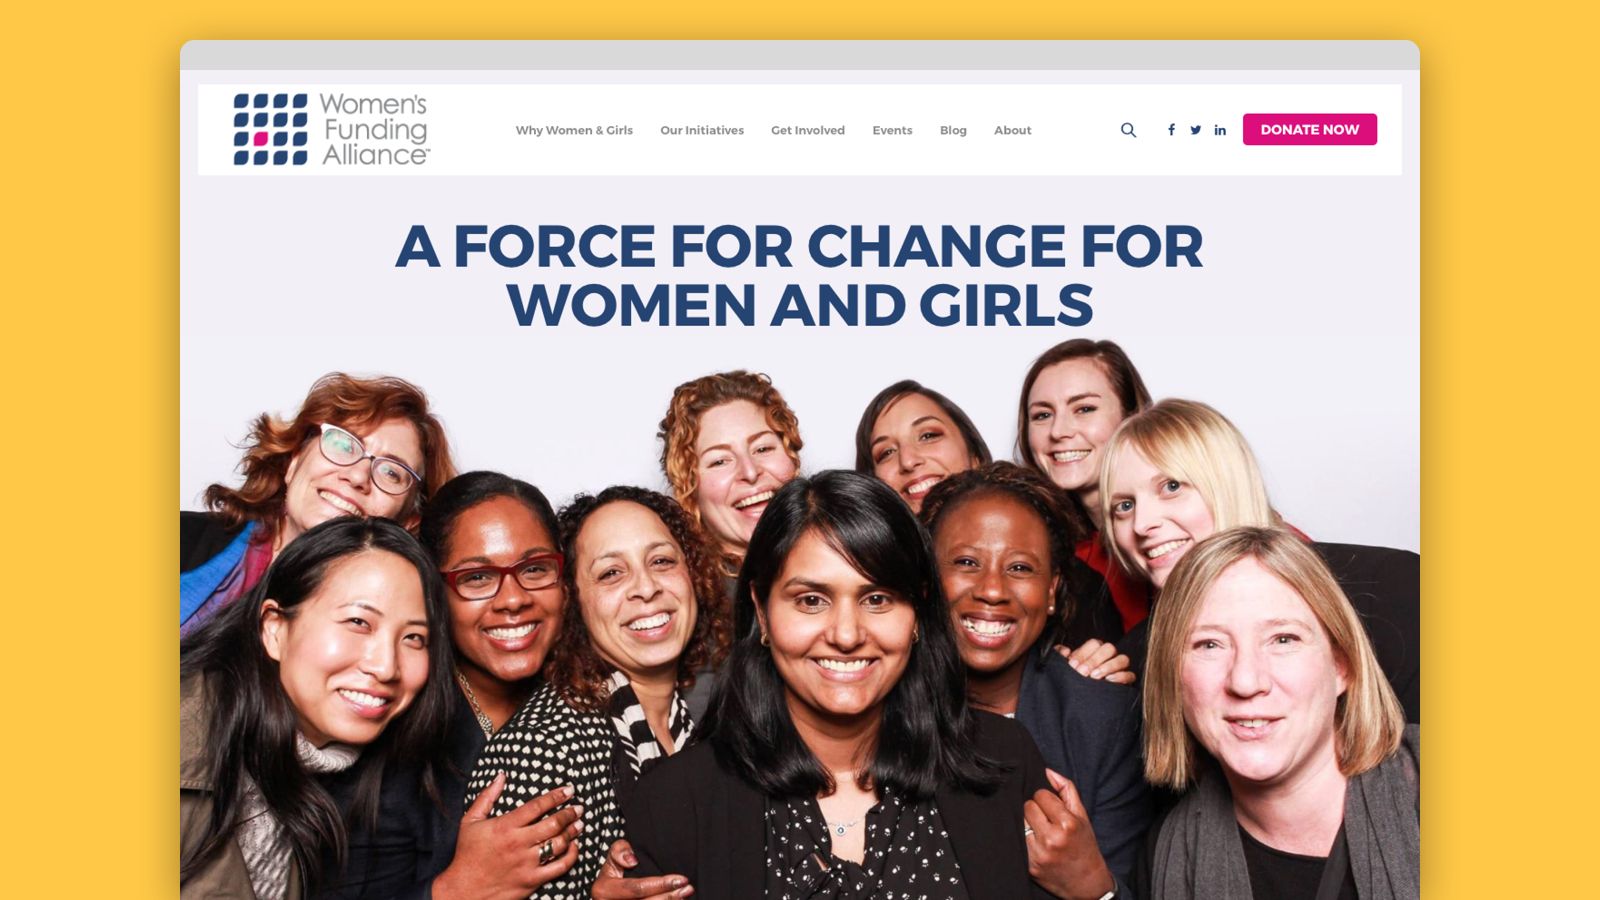The image size is (1600, 900).
Task: Click the blue squares grid logo mark
Action: click(270, 129)
